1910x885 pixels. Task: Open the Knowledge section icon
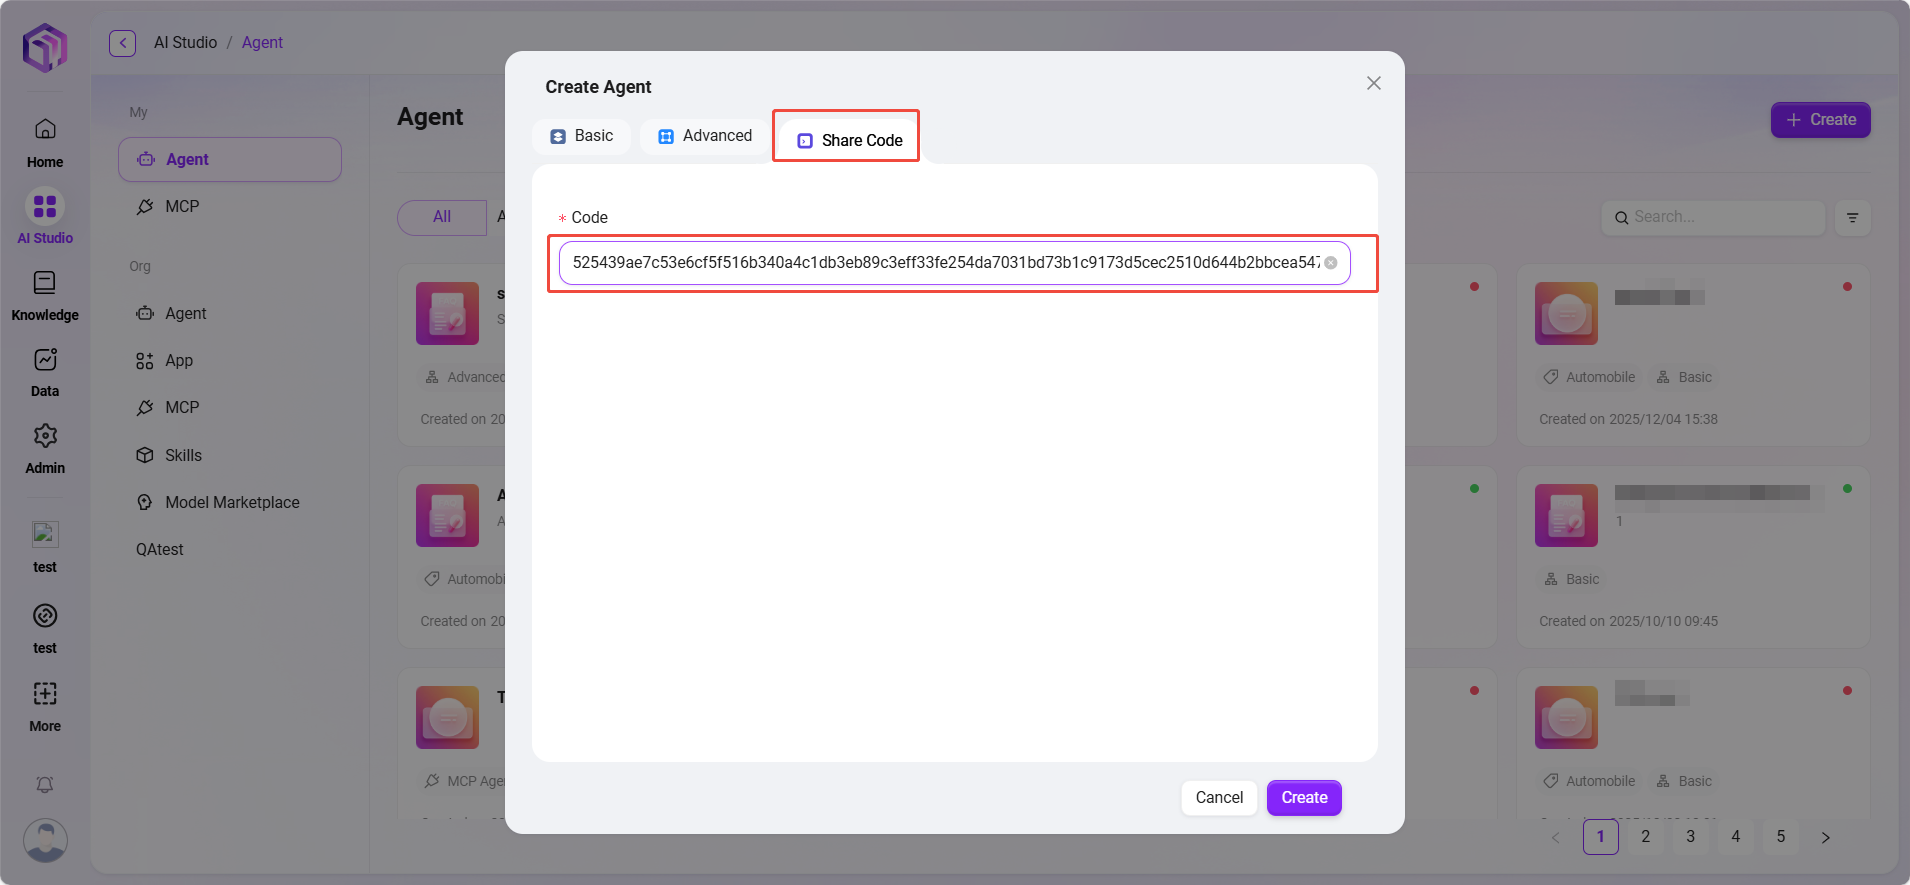(x=45, y=283)
